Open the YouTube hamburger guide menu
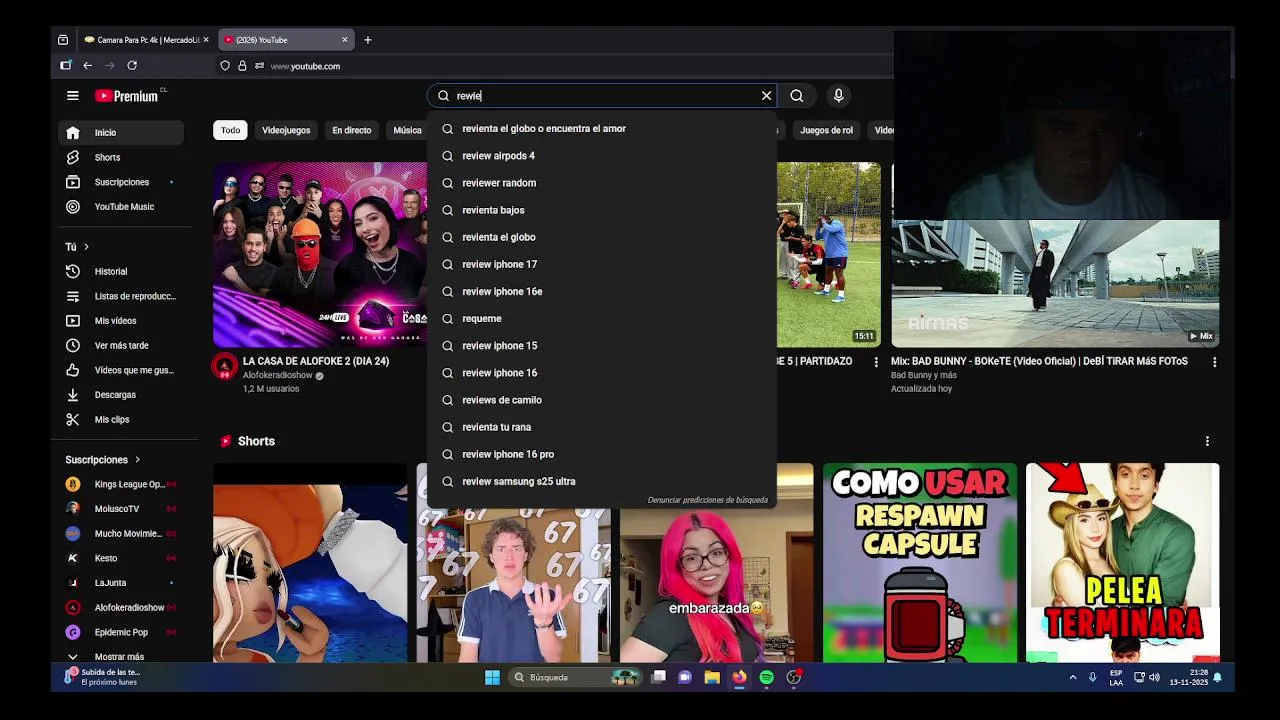1280x720 pixels. (x=72, y=96)
